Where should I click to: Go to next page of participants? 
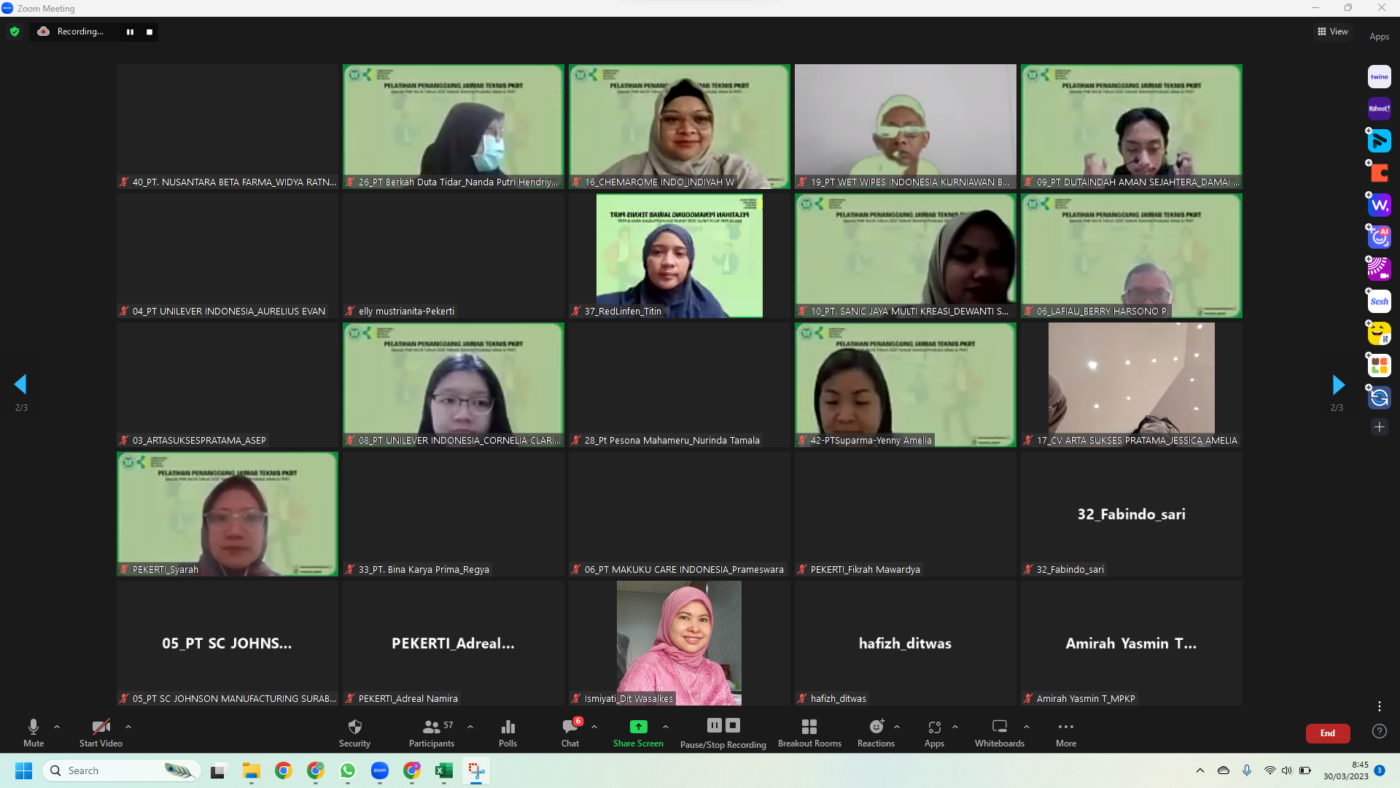tap(1338, 385)
